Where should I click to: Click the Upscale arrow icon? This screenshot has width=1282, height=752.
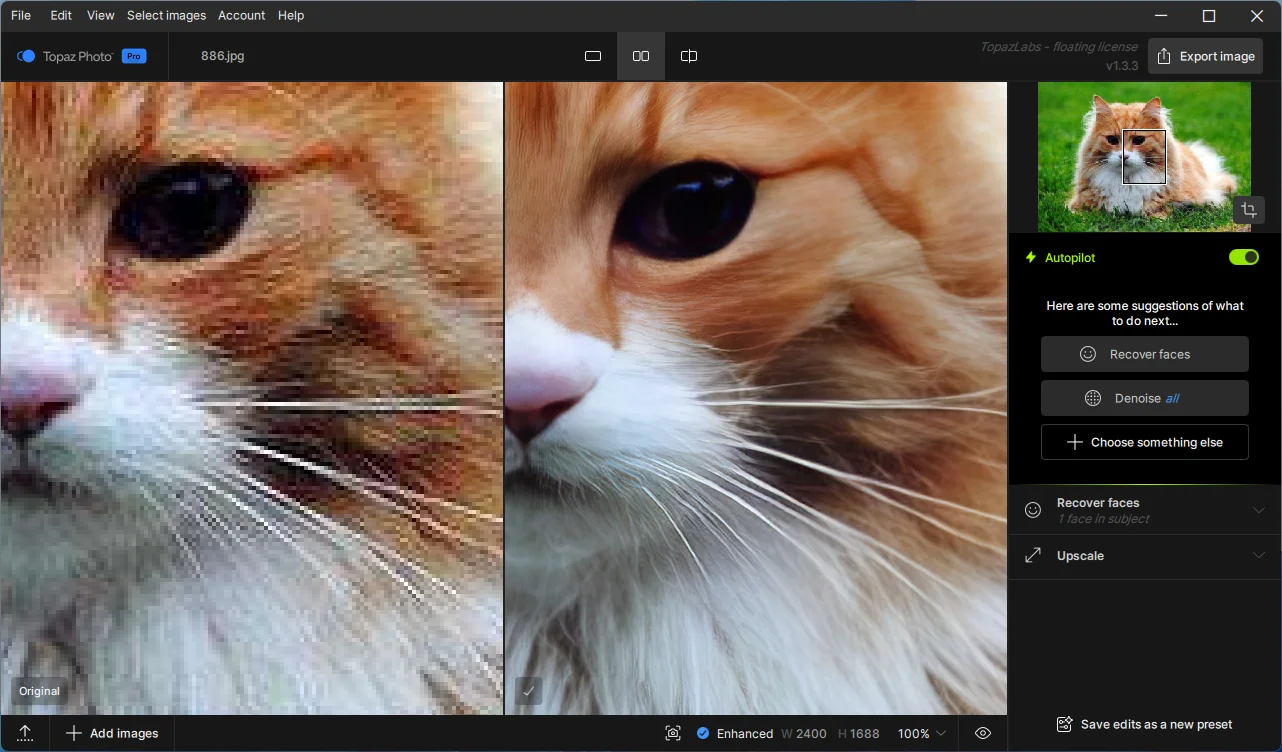point(1033,556)
